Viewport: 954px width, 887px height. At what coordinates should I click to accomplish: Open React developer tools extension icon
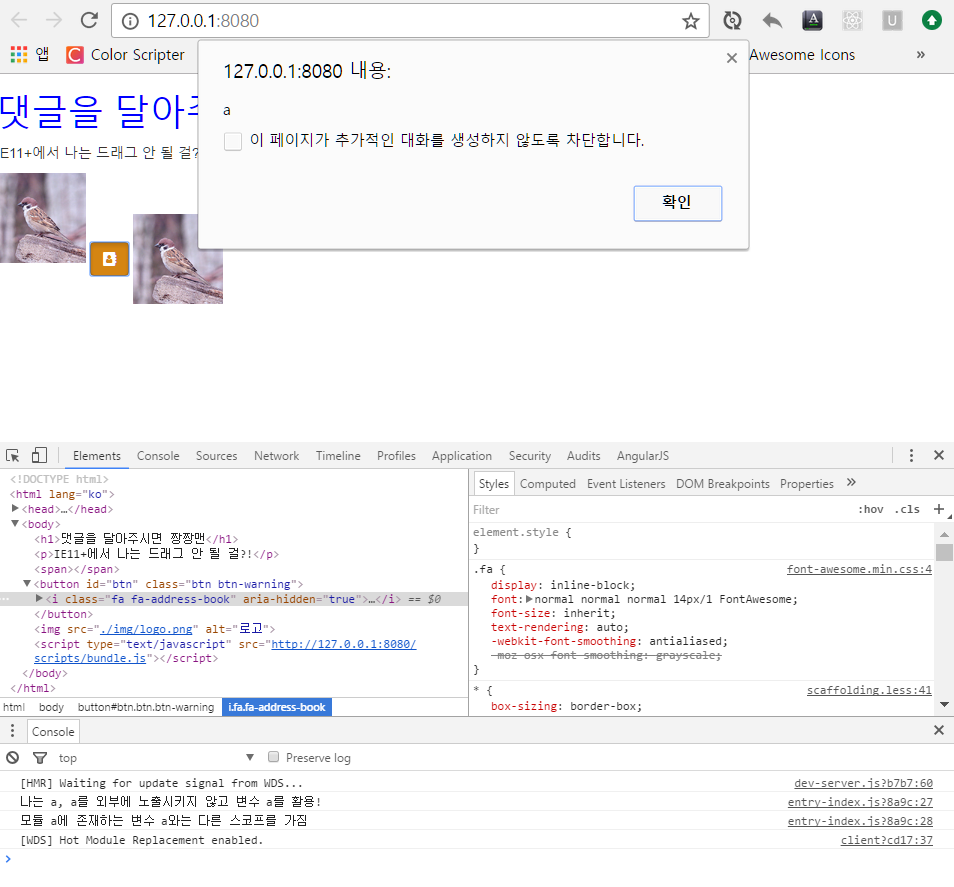852,21
